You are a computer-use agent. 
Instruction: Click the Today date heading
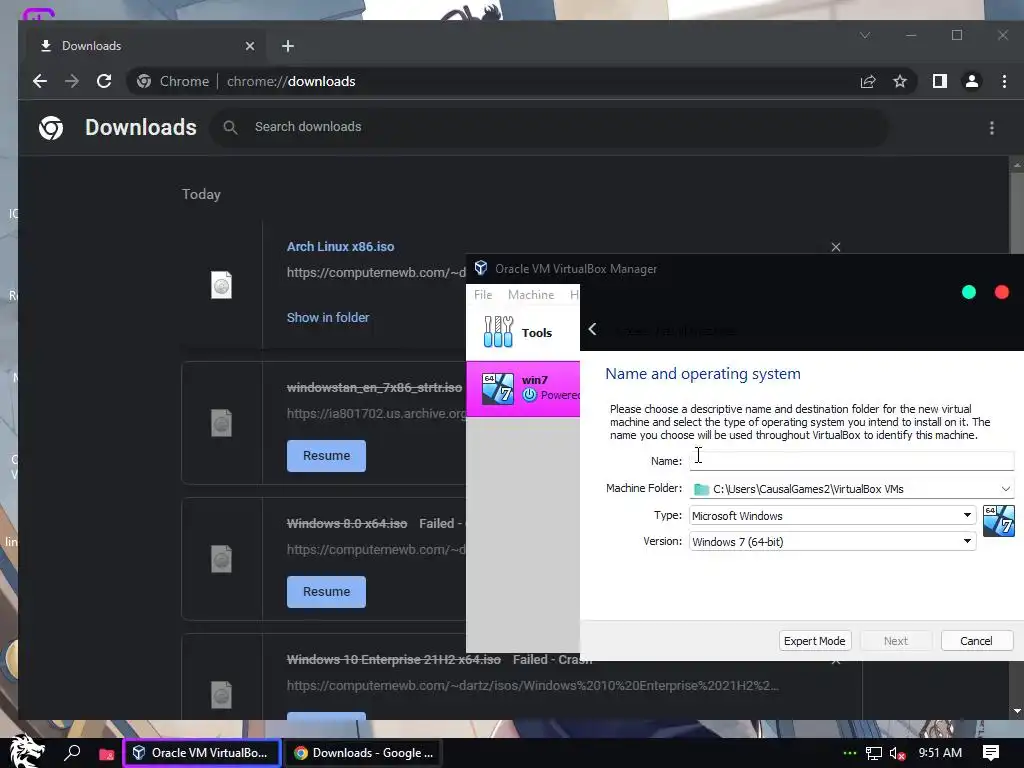[201, 194]
